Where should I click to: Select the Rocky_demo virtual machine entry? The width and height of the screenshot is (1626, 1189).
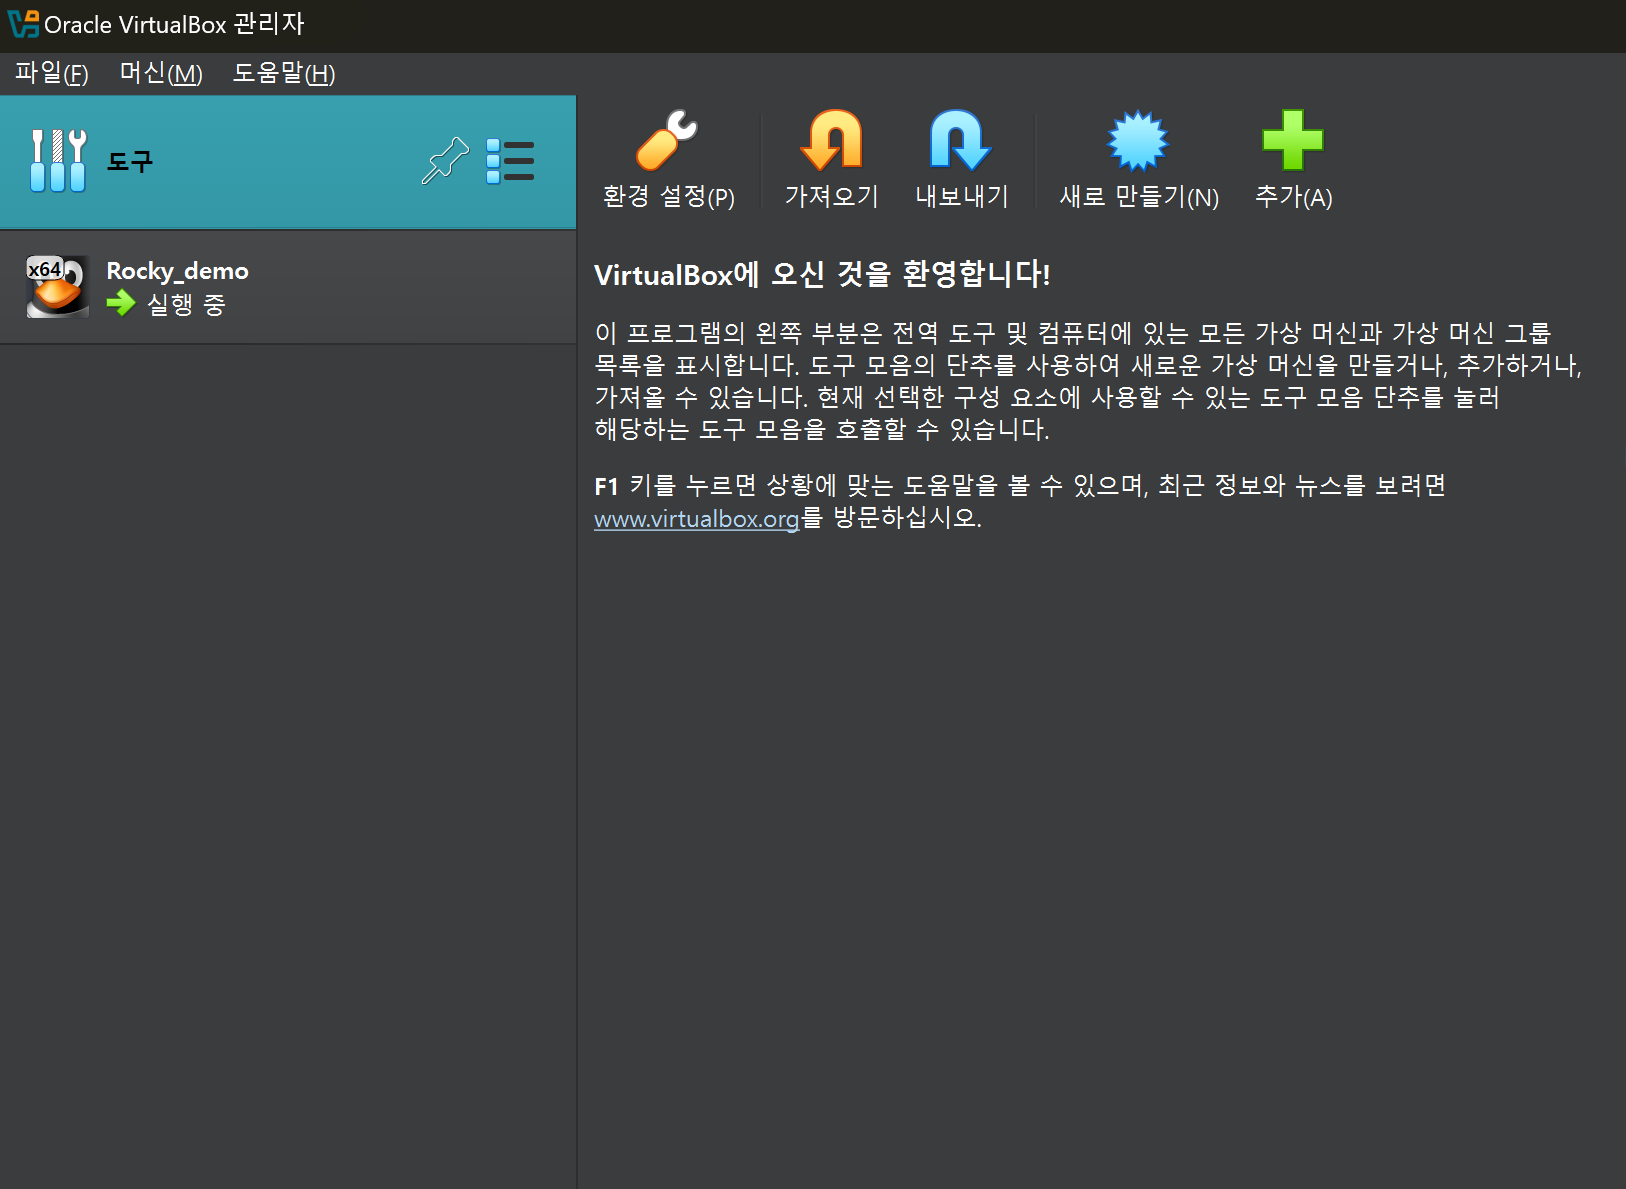tap(288, 287)
